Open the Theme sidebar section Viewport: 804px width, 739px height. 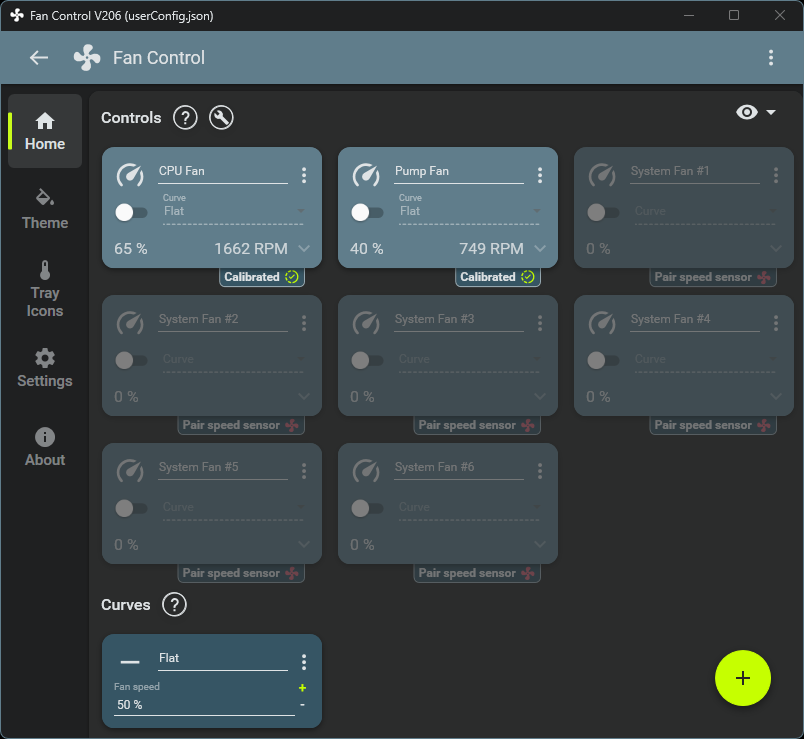point(45,209)
